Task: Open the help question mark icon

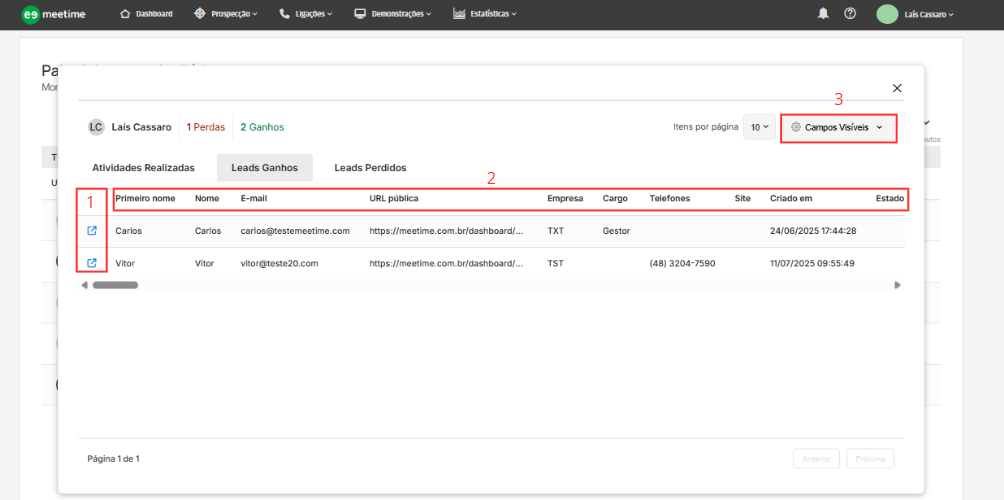Action: pyautogui.click(x=850, y=13)
